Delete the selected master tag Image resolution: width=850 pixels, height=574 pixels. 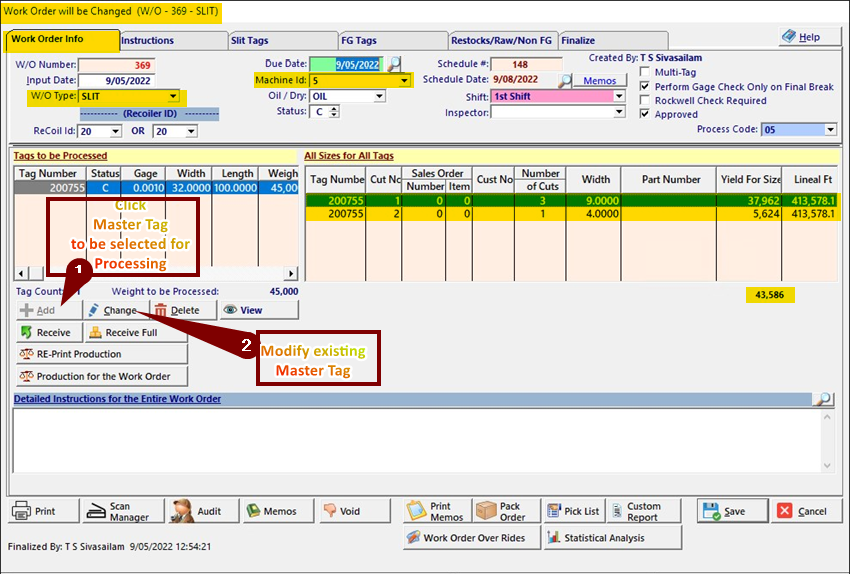tap(178, 310)
